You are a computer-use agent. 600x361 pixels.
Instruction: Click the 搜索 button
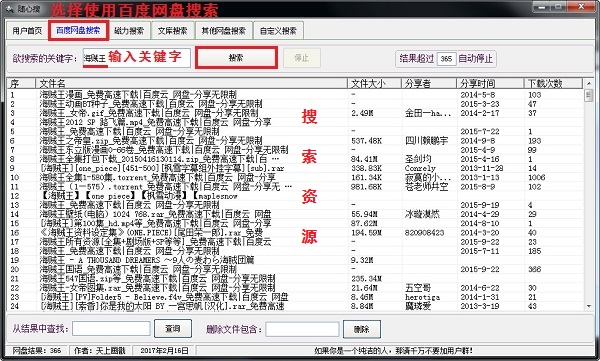tap(236, 58)
